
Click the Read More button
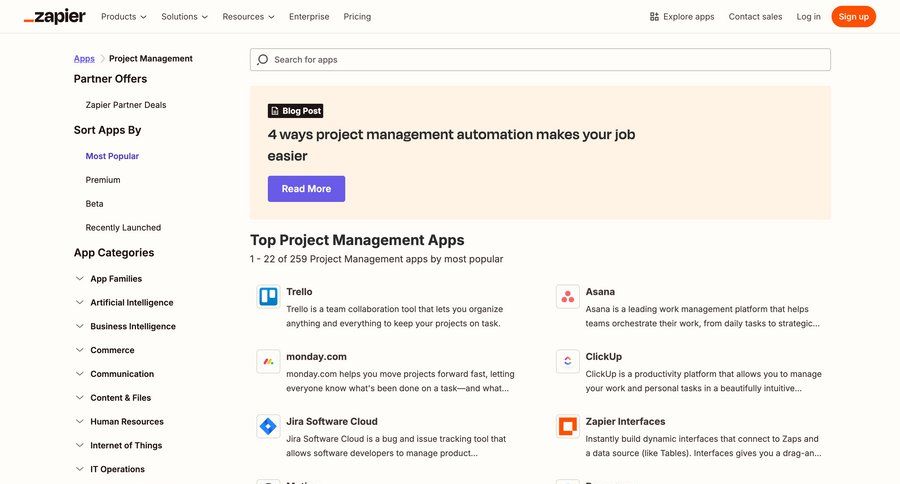pos(306,189)
